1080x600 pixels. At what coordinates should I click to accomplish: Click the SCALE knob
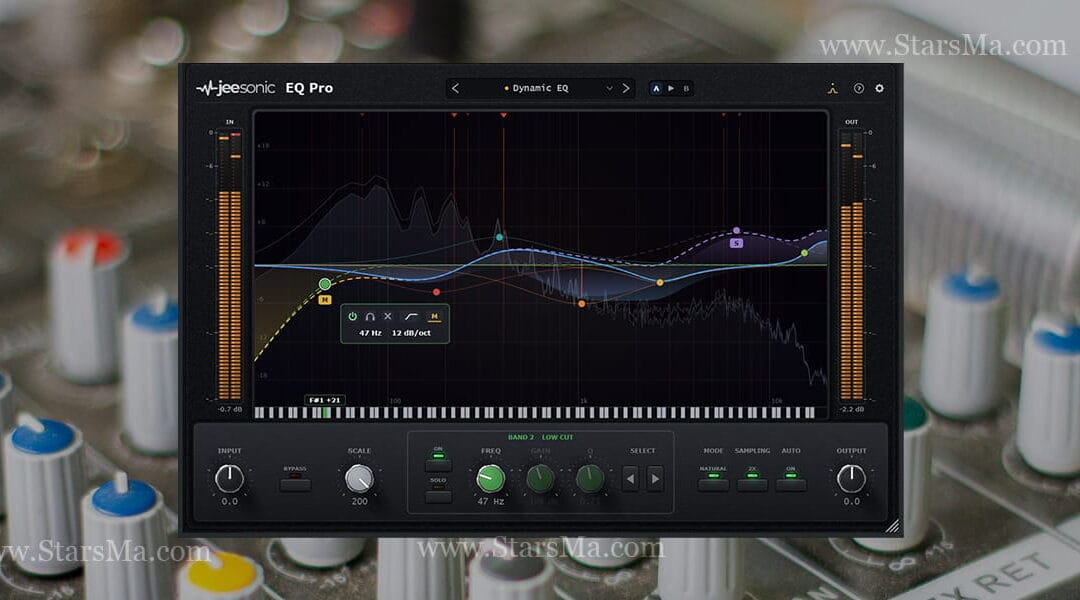coord(359,478)
